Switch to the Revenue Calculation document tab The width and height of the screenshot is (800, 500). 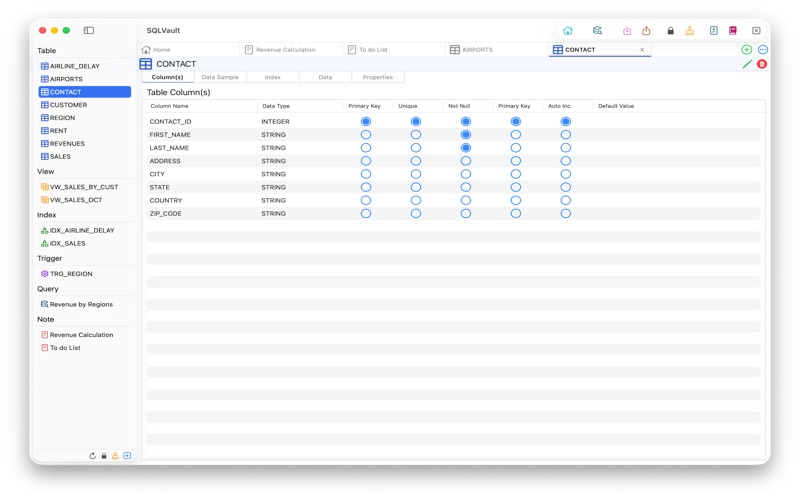[291, 49]
